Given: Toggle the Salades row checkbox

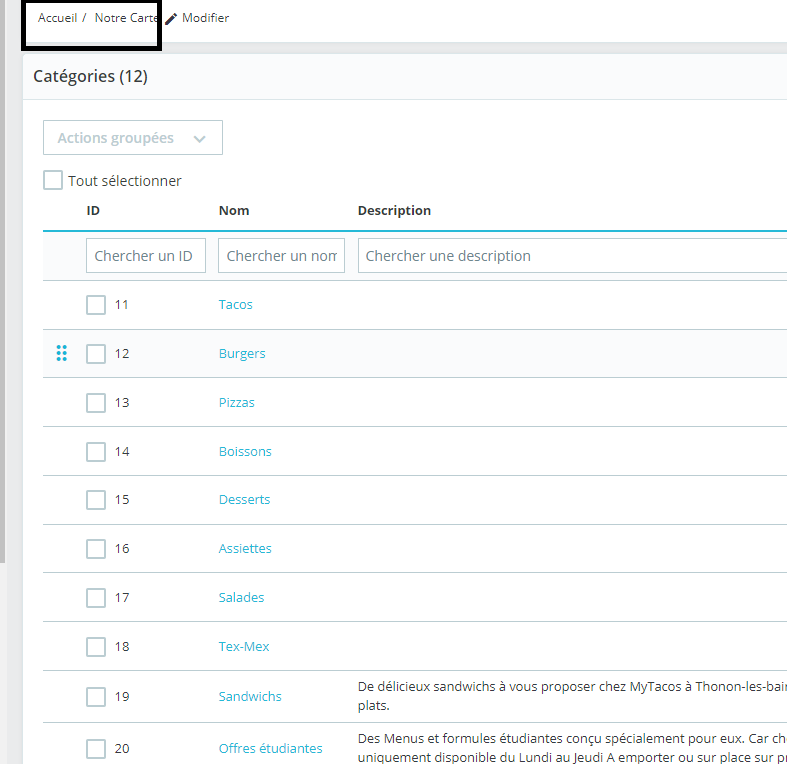Looking at the screenshot, I should click(96, 598).
